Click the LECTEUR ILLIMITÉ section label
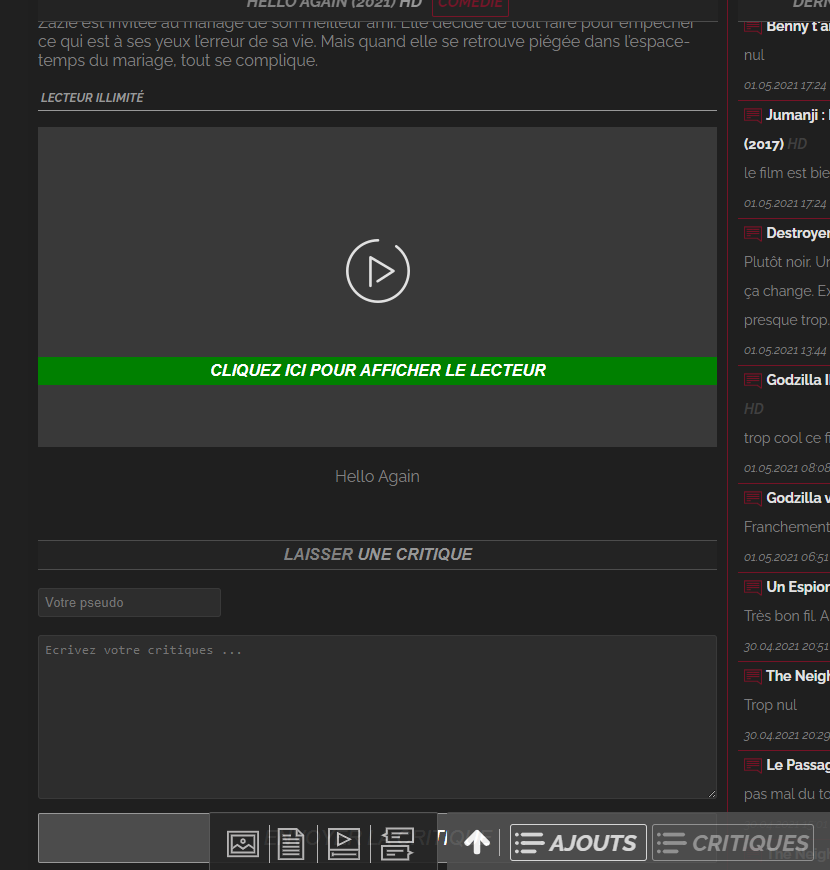This screenshot has width=830, height=870. (x=92, y=98)
